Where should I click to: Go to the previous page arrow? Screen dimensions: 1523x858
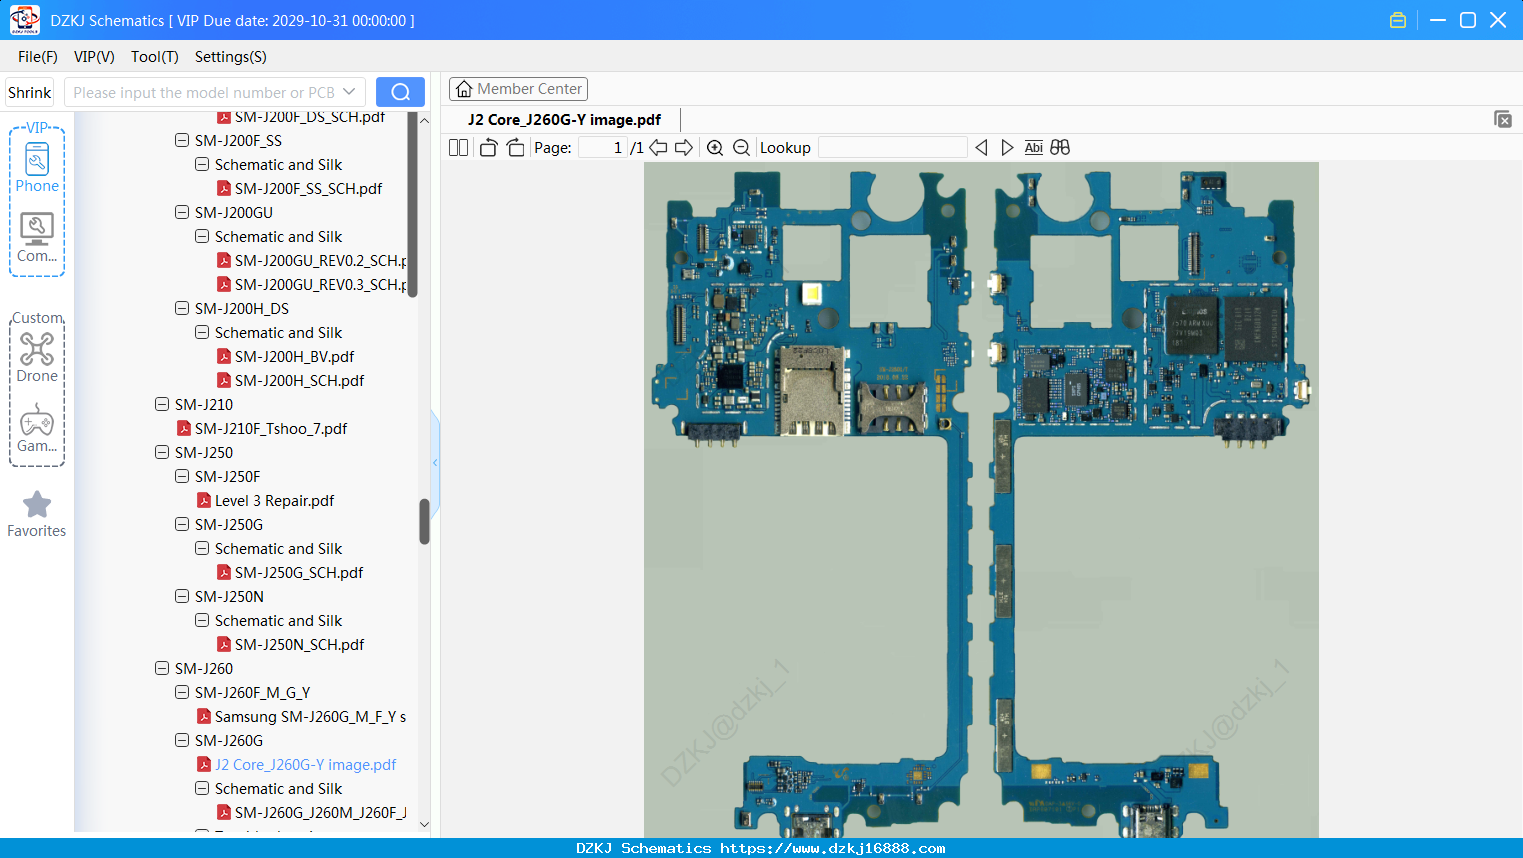tap(658, 148)
